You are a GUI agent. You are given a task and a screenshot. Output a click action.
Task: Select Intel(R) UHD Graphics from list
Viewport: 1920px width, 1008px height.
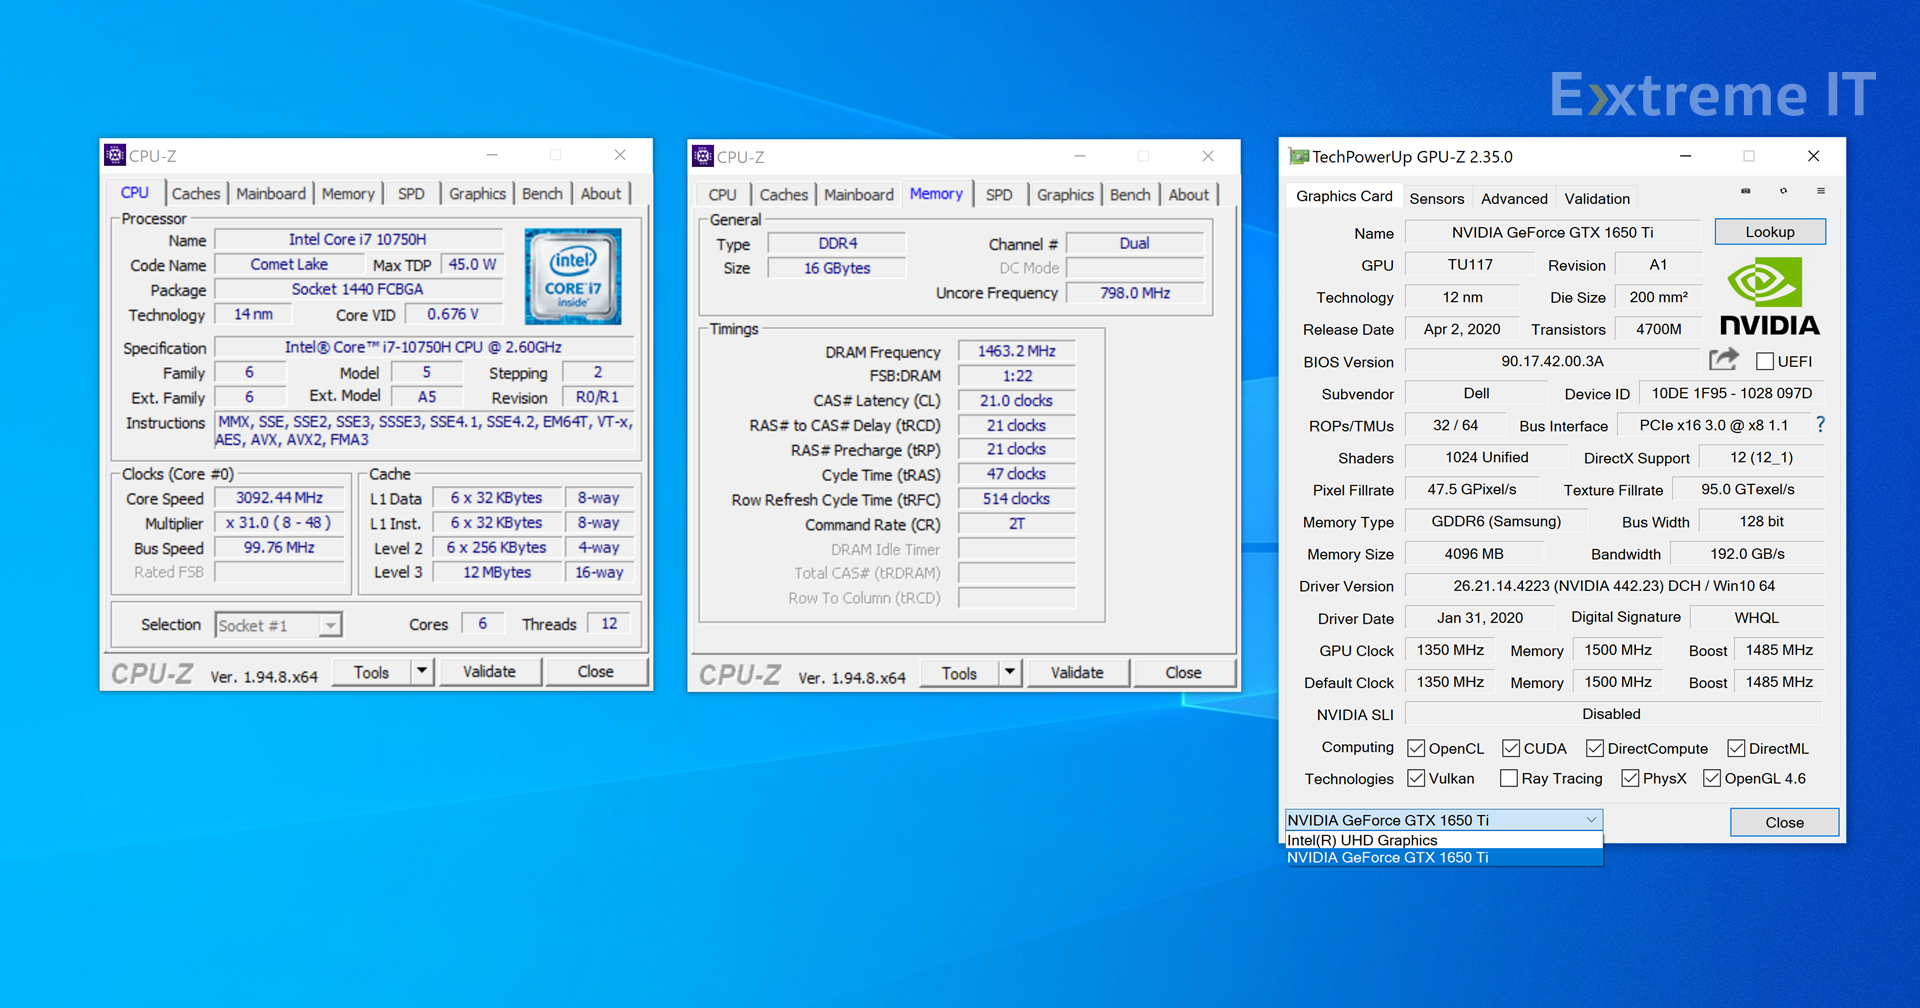click(1444, 840)
